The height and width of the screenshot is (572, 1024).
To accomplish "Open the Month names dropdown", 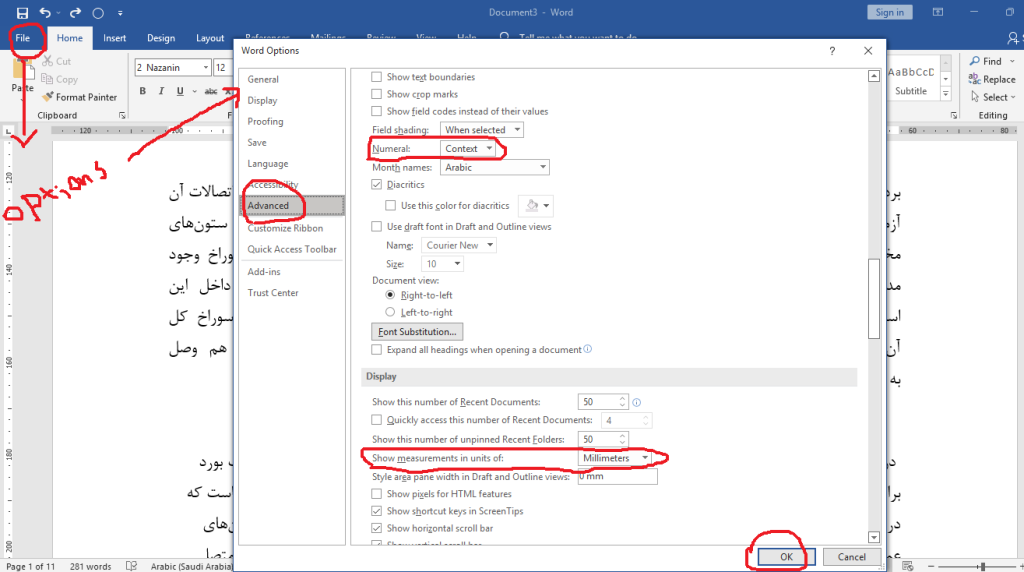I will (x=495, y=168).
